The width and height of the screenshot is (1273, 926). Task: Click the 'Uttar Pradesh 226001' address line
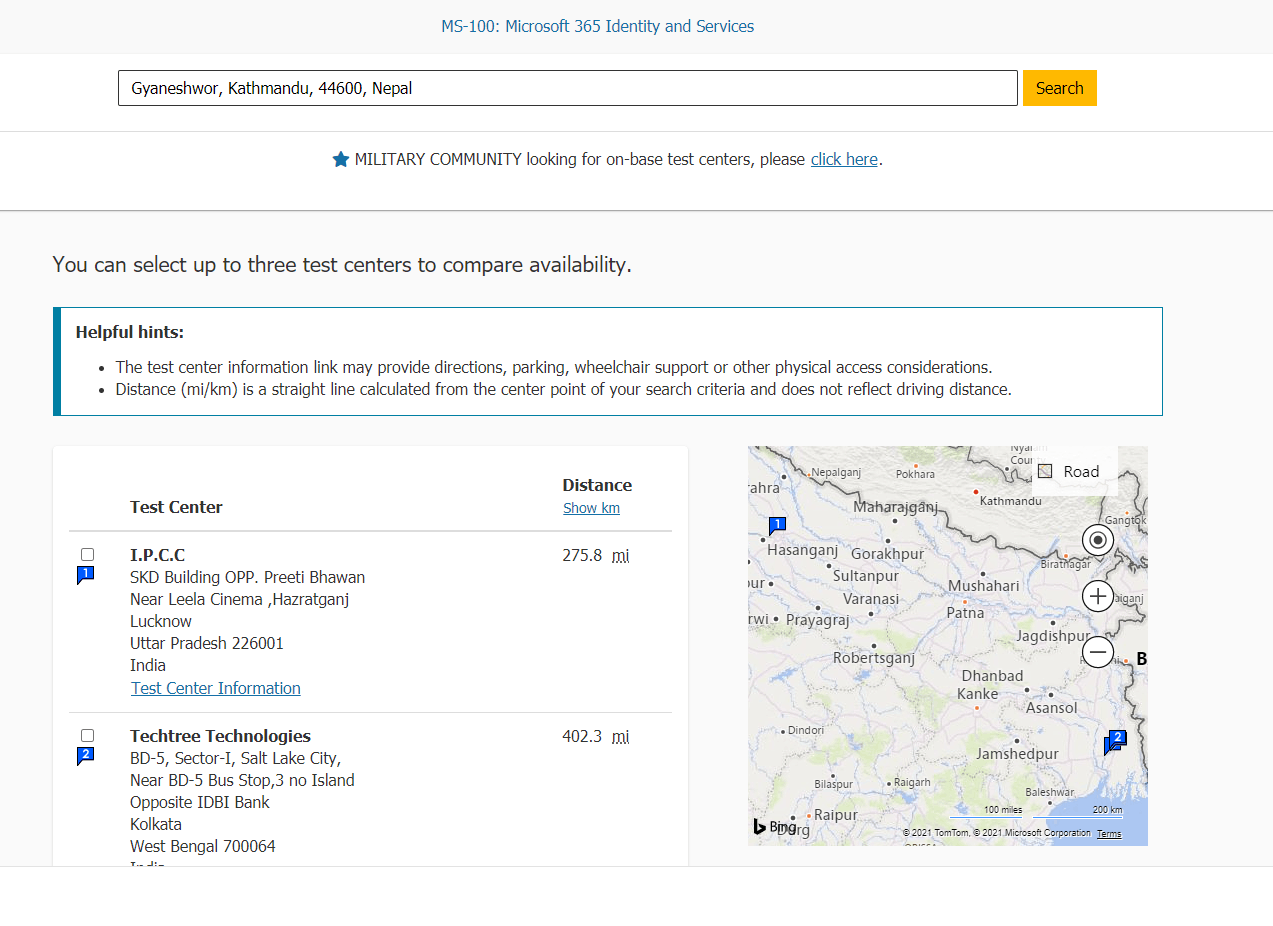click(207, 643)
